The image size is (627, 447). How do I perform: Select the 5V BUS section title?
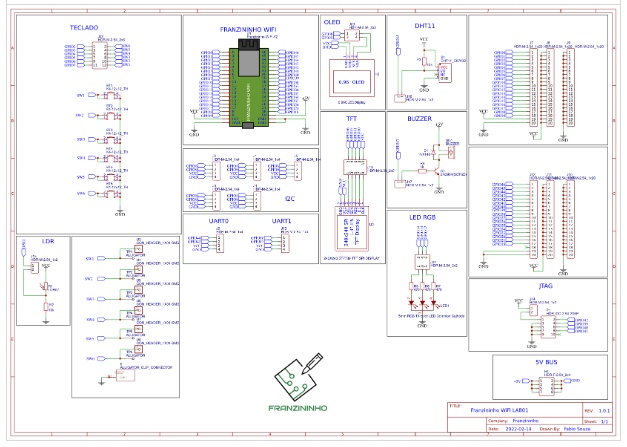click(544, 360)
